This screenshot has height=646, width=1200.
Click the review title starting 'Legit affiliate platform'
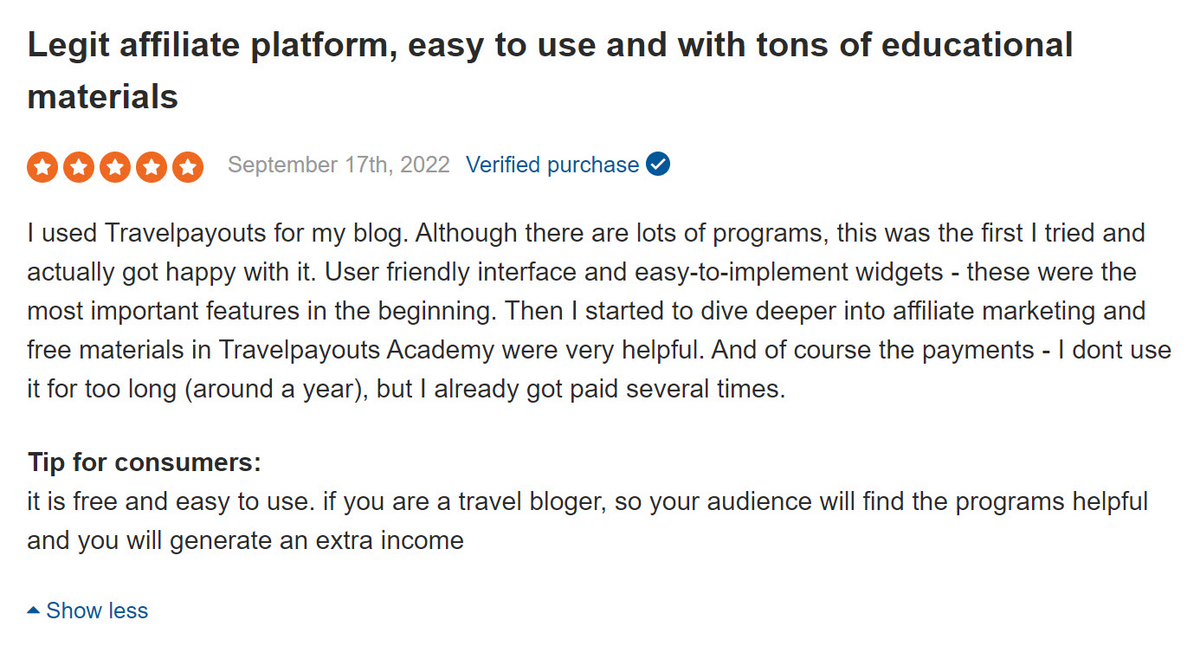(x=549, y=45)
